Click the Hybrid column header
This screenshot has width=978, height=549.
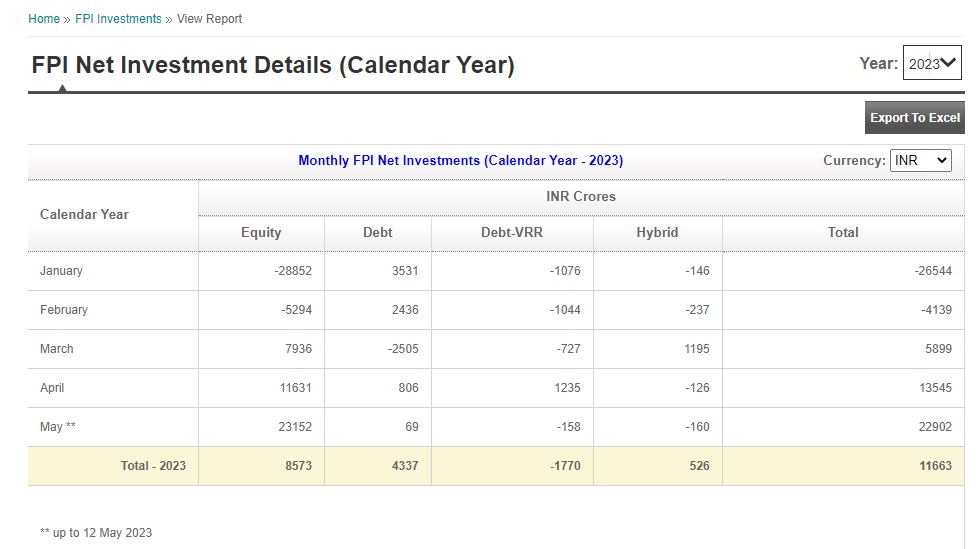pos(657,232)
